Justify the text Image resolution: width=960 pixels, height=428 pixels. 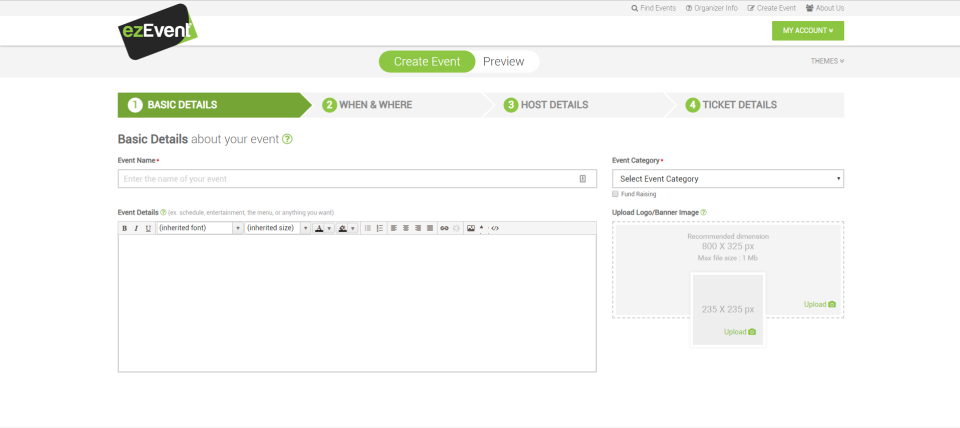[430, 228]
